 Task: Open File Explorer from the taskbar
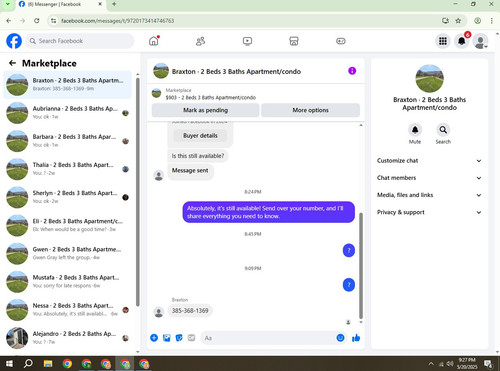click(48, 363)
